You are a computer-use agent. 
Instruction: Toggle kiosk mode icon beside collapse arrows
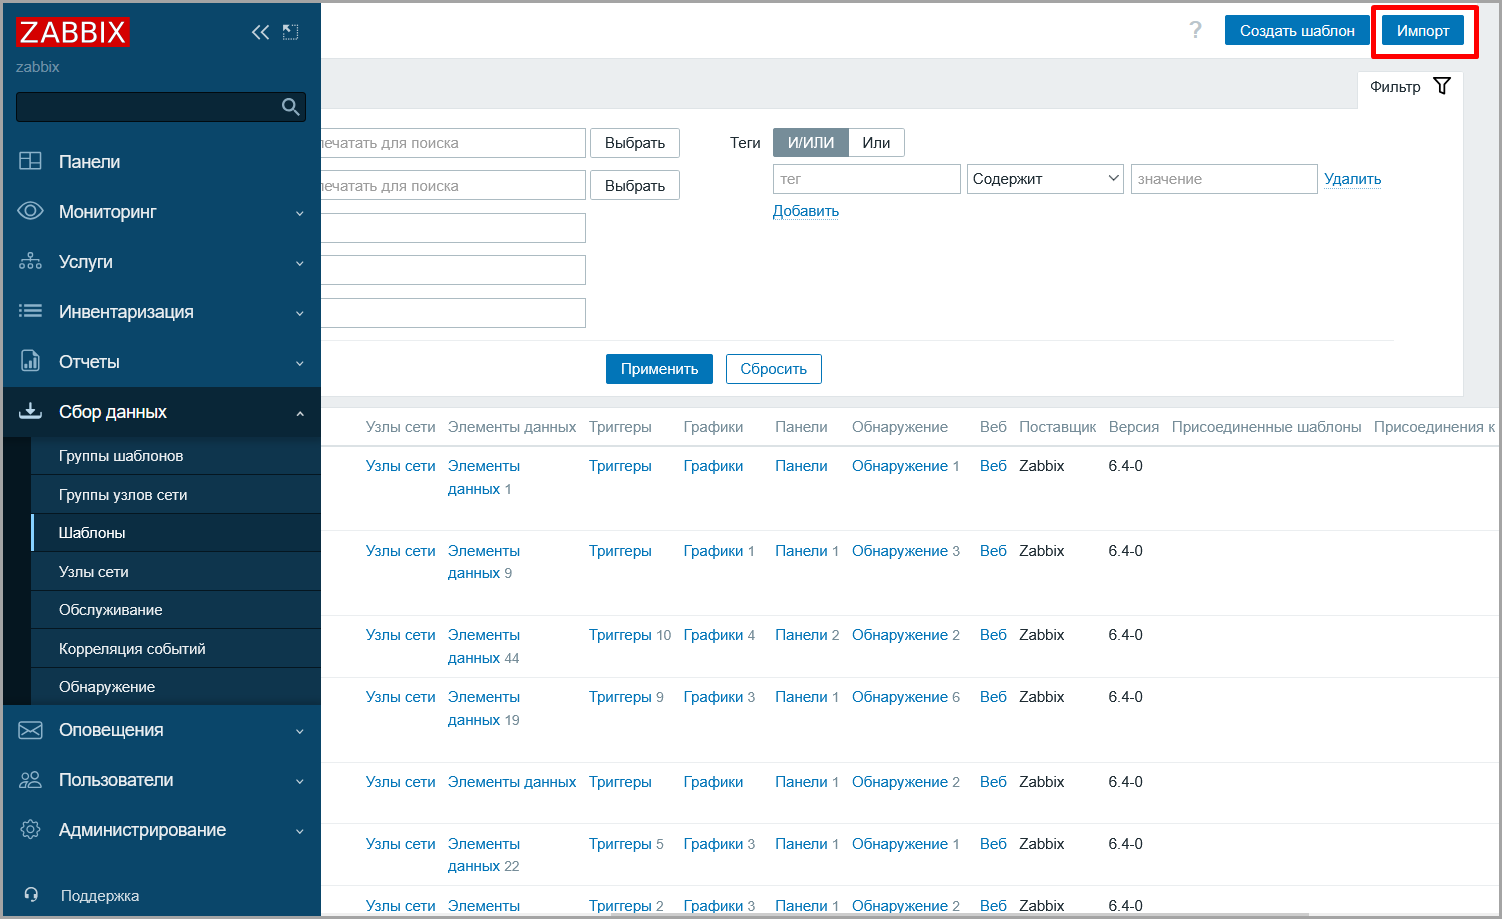pyautogui.click(x=290, y=32)
